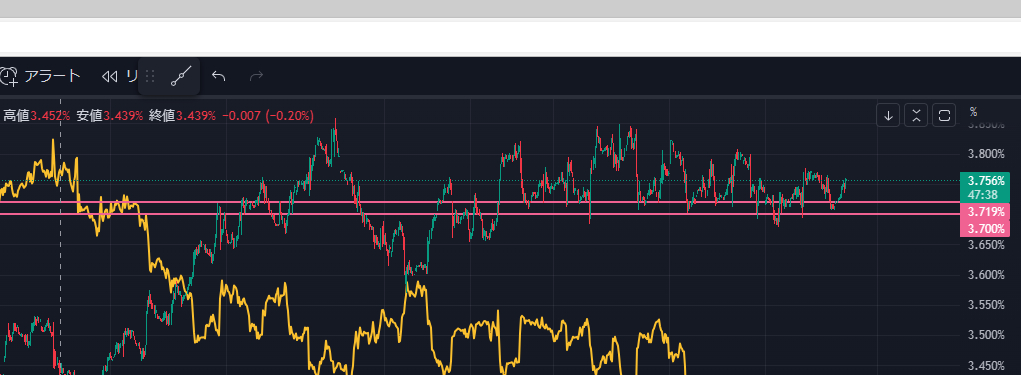
Task: Select the pink 3.719% price line label
Action: click(x=985, y=211)
